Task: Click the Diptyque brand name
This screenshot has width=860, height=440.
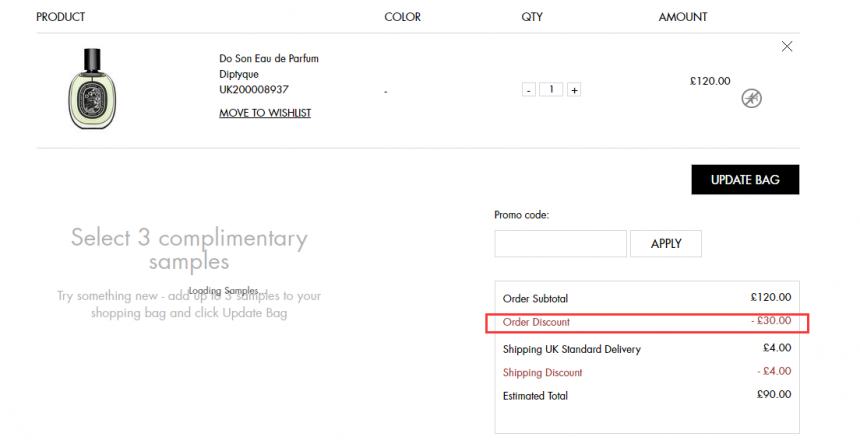Action: [x=239, y=74]
